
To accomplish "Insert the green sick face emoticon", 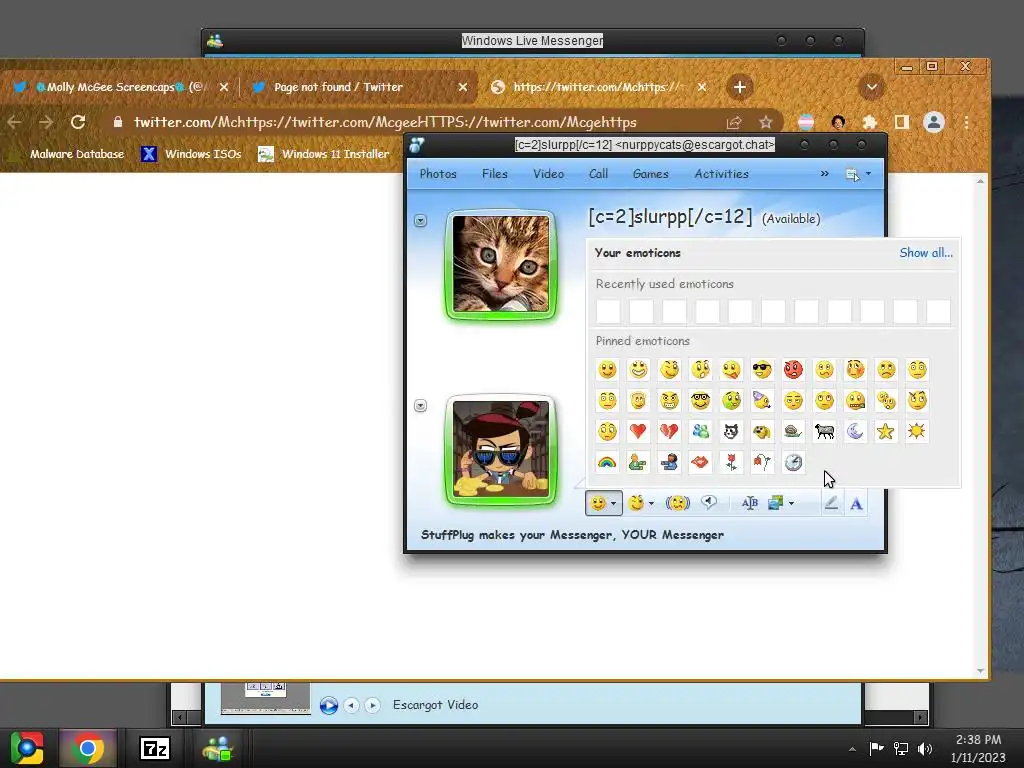I will pos(731,400).
